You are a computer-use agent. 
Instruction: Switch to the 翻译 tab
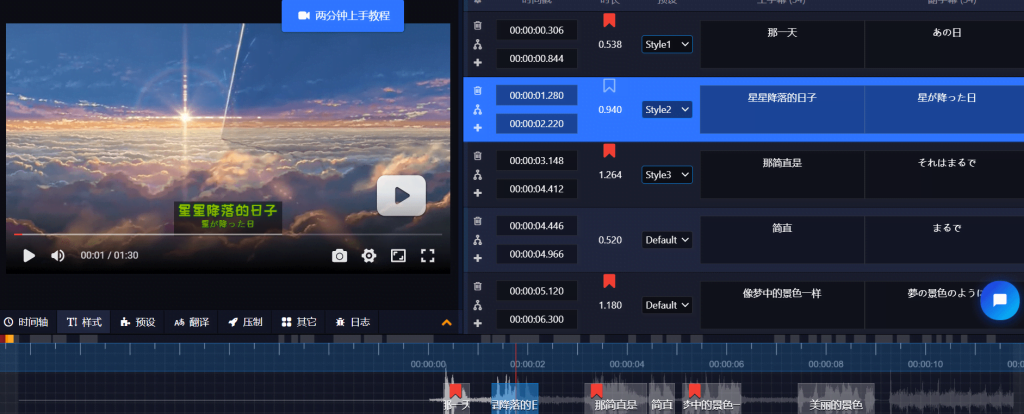[x=192, y=322]
